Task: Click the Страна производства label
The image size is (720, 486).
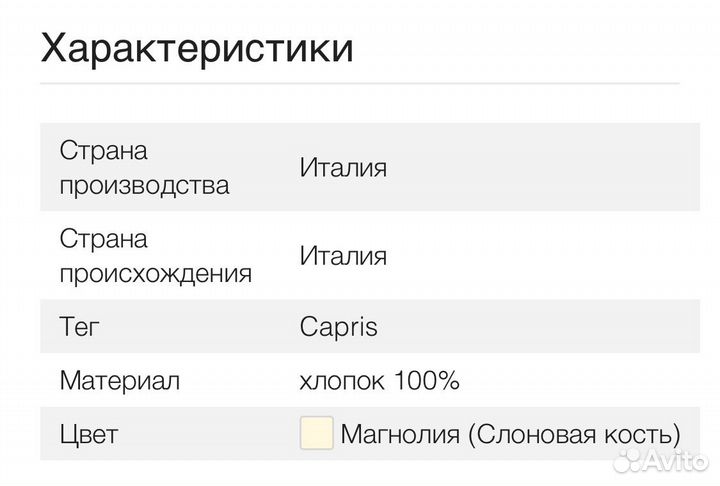Action: 144,168
